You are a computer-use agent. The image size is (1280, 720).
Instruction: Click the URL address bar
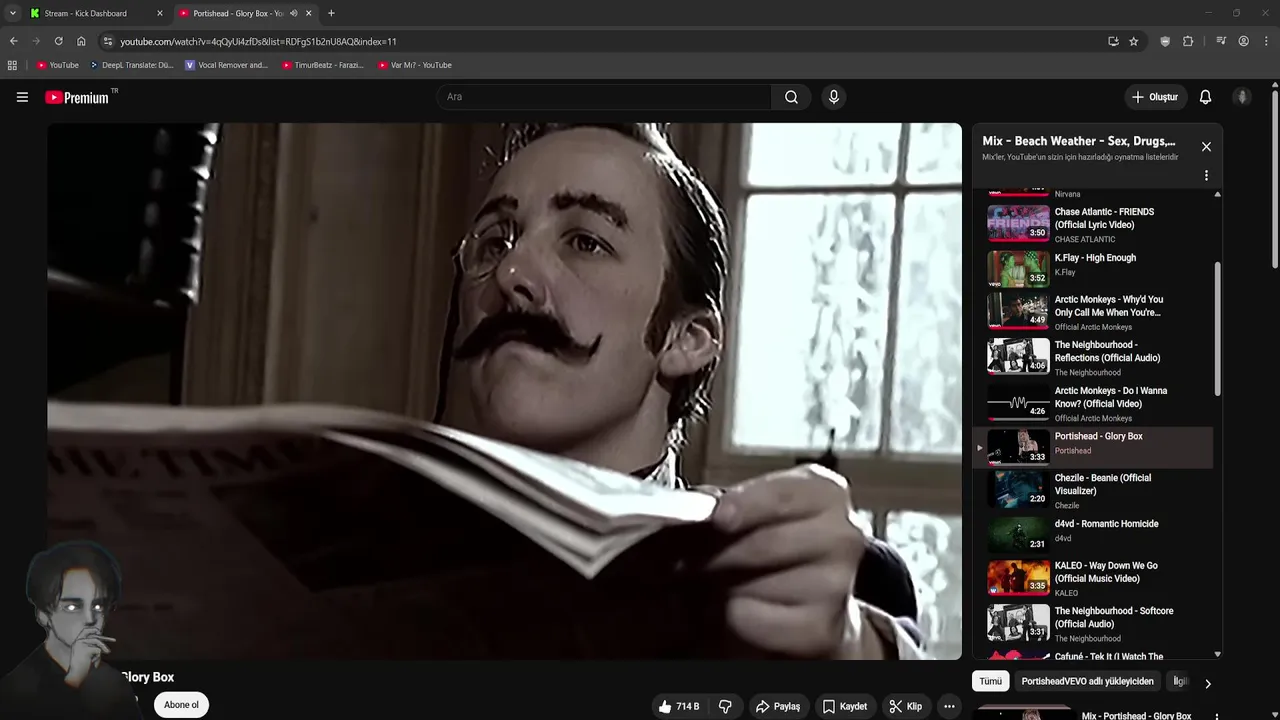(x=600, y=41)
